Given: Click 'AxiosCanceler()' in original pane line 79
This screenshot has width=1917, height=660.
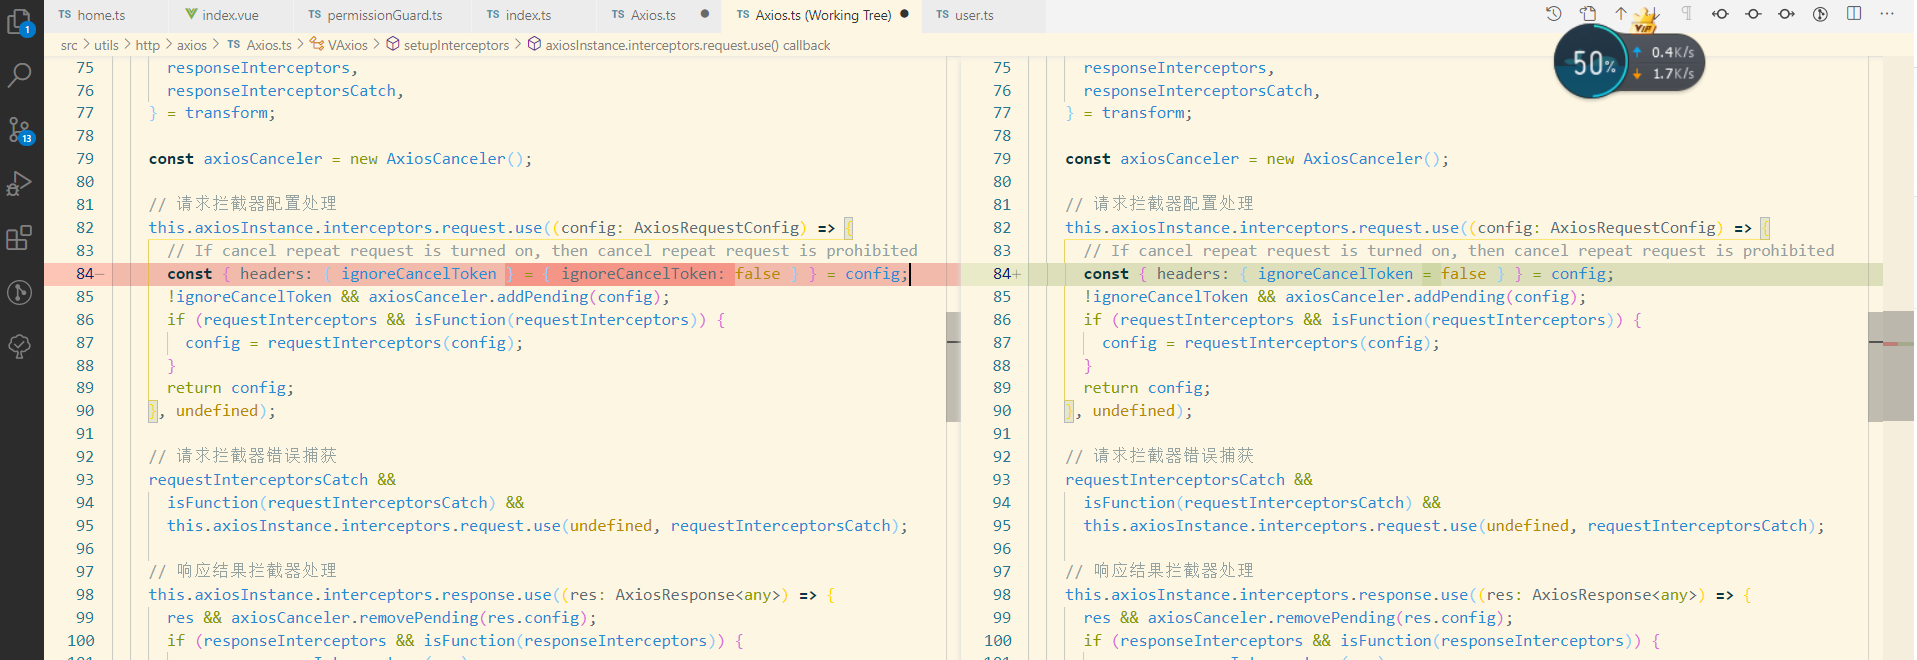Looking at the screenshot, I should click(x=455, y=159).
